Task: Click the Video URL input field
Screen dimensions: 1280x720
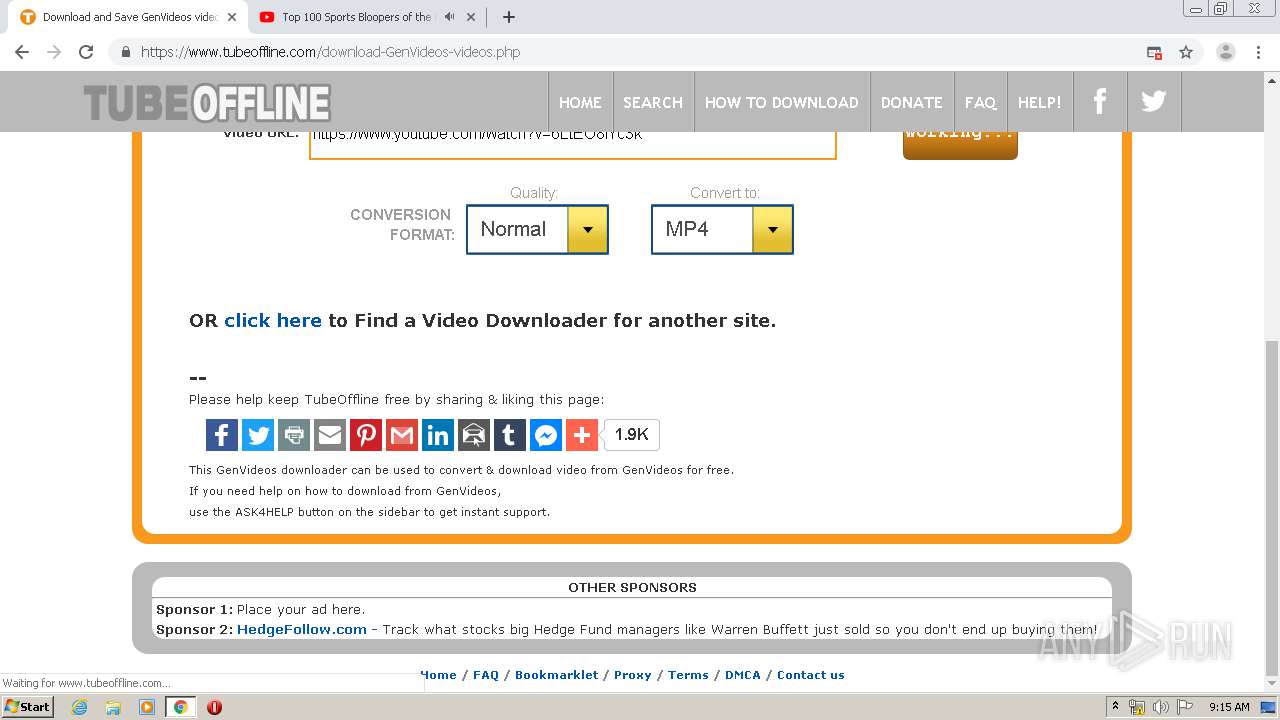Action: 573,145
